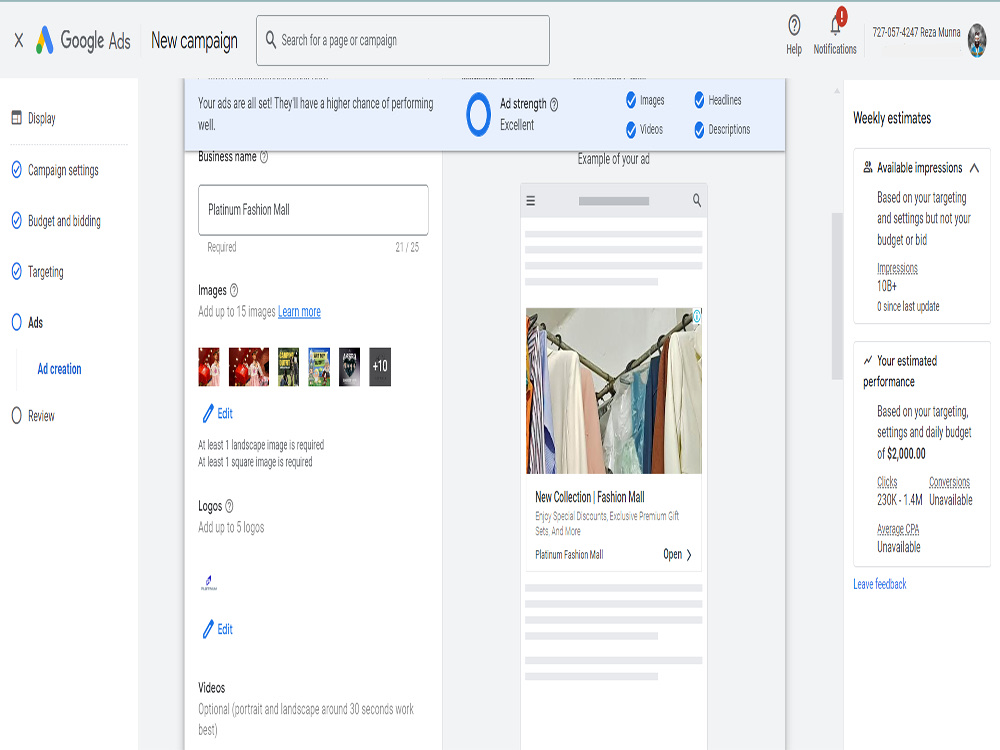Click the account profile avatar
The image size is (1000, 750).
tap(976, 40)
